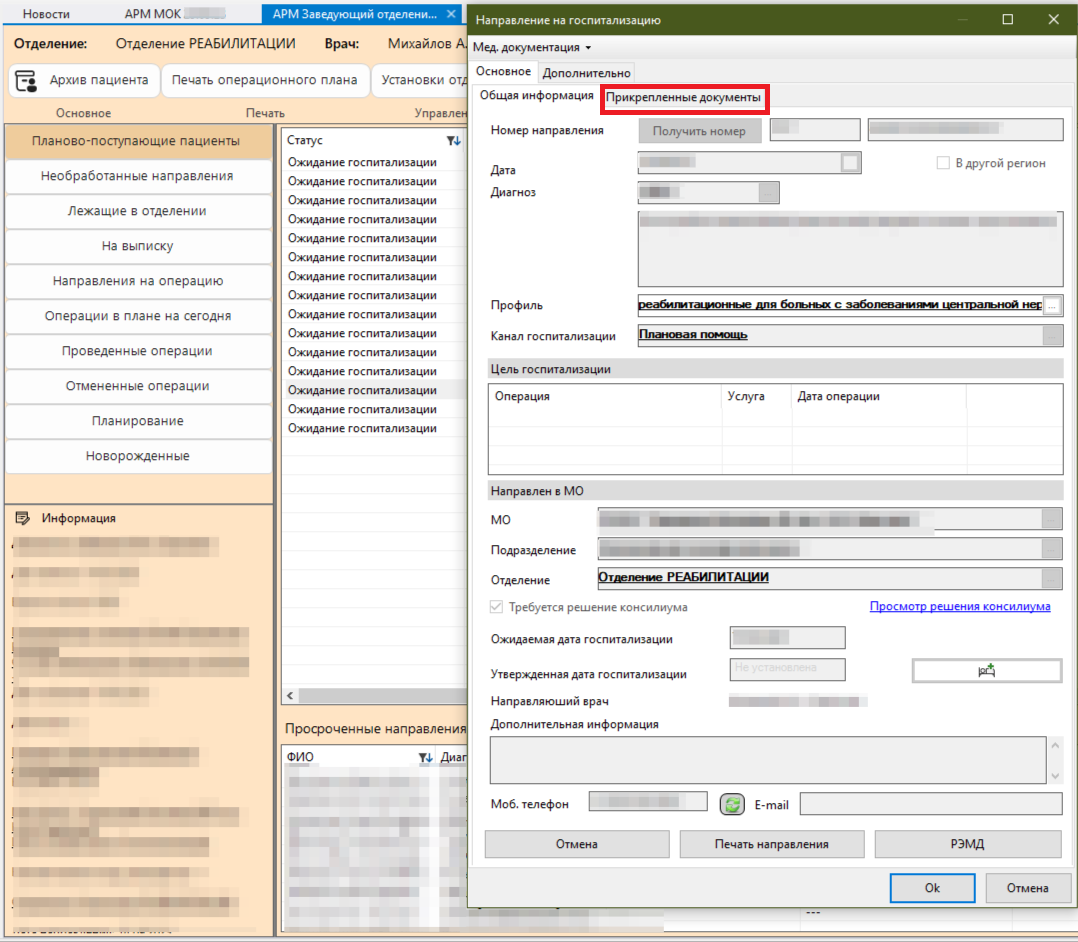Switch to the Дополнительно tab
The width and height of the screenshot is (1078, 942).
(586, 73)
